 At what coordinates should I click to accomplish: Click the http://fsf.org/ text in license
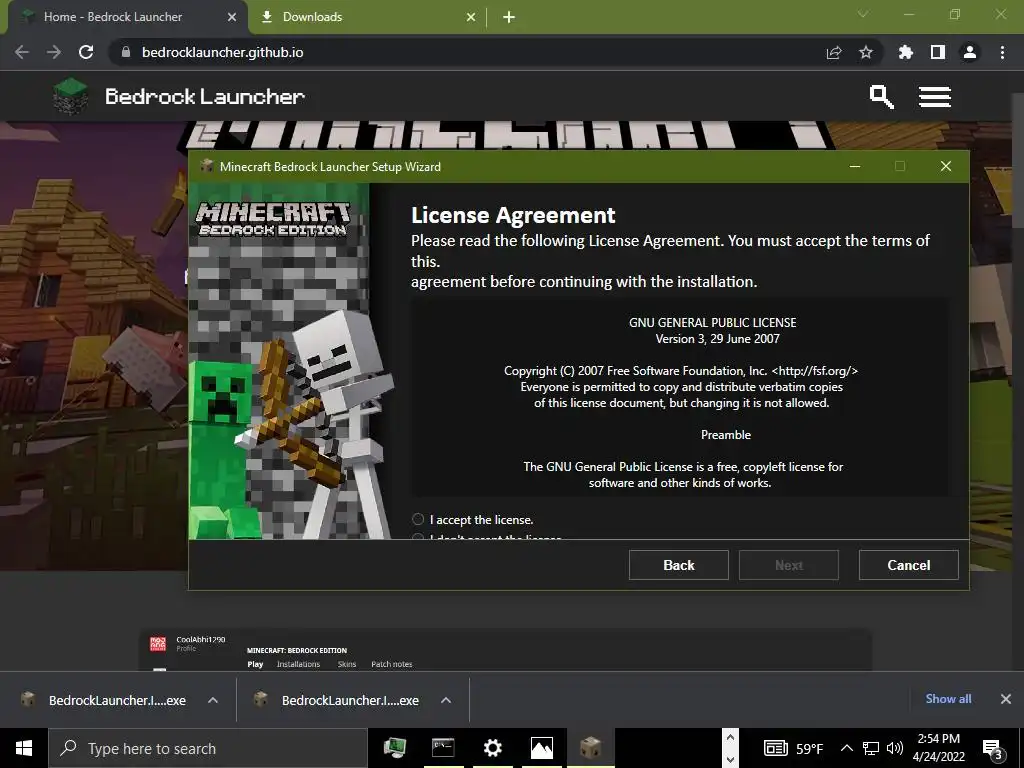point(814,371)
